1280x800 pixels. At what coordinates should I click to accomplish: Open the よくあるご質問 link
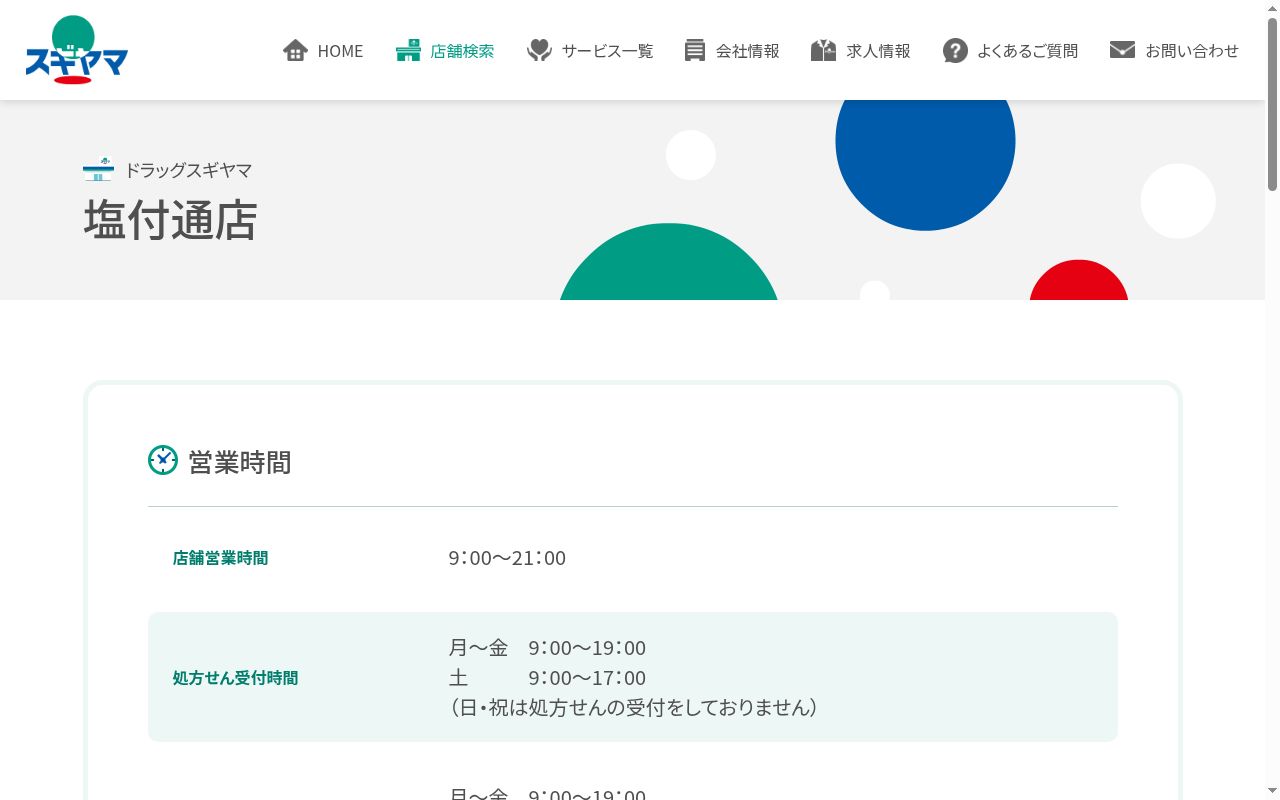pos(1011,50)
